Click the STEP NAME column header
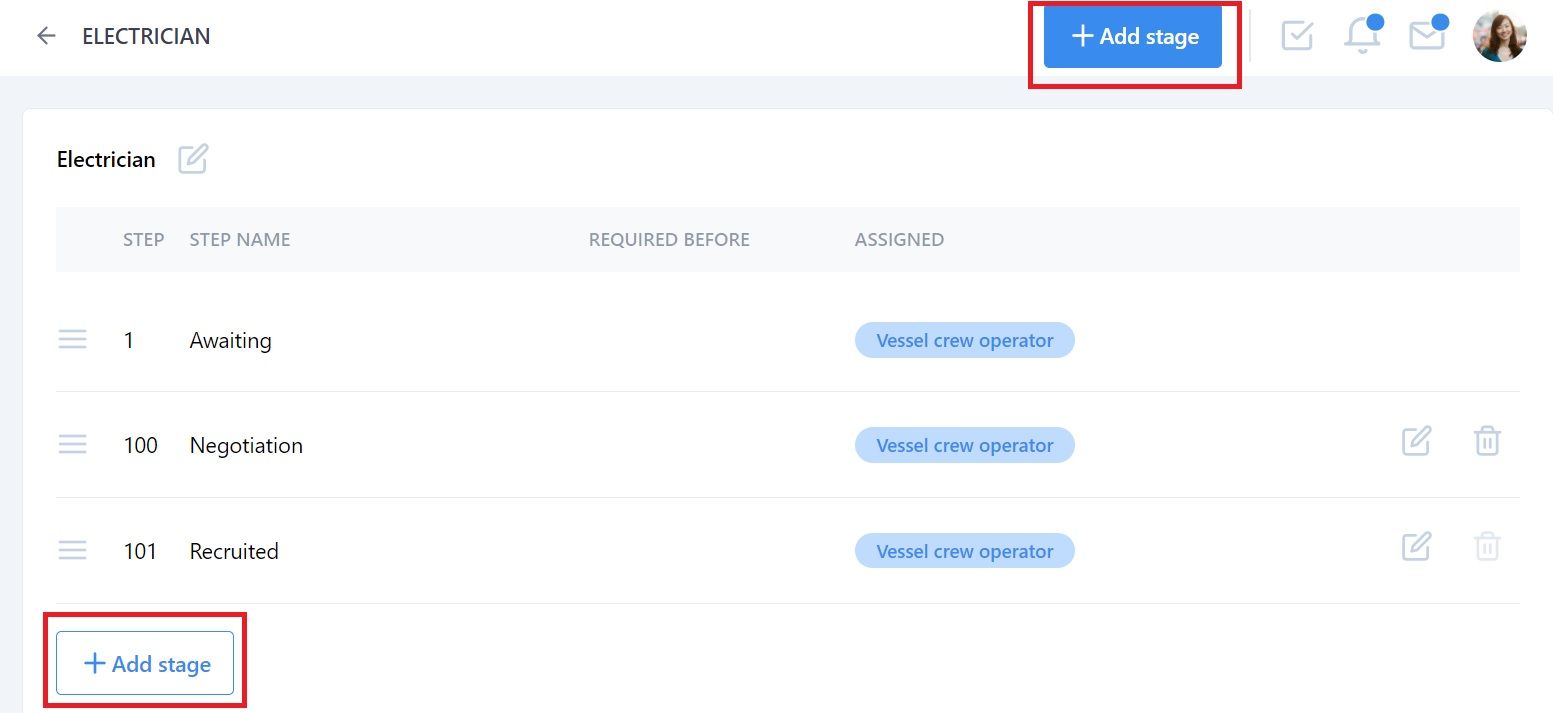This screenshot has height=713, width=1553. point(240,239)
